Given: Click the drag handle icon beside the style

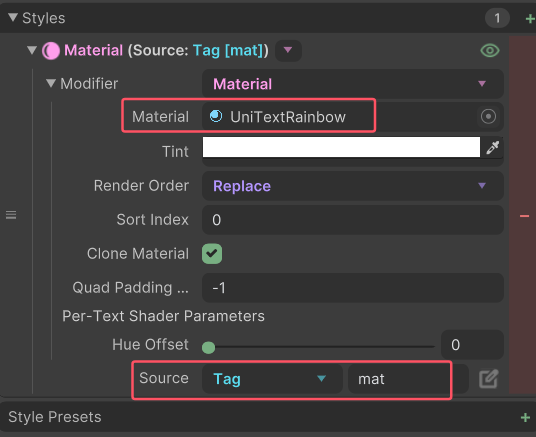Looking at the screenshot, I should [x=11, y=215].
